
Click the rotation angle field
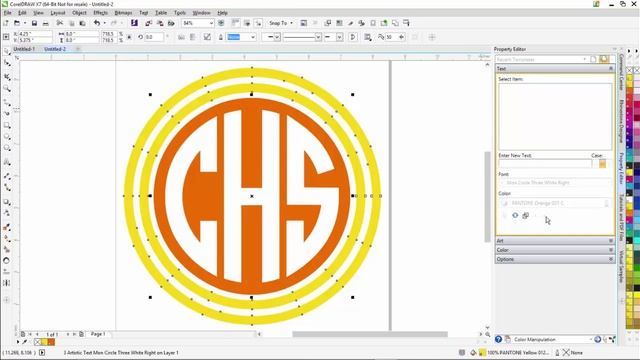click(x=155, y=37)
